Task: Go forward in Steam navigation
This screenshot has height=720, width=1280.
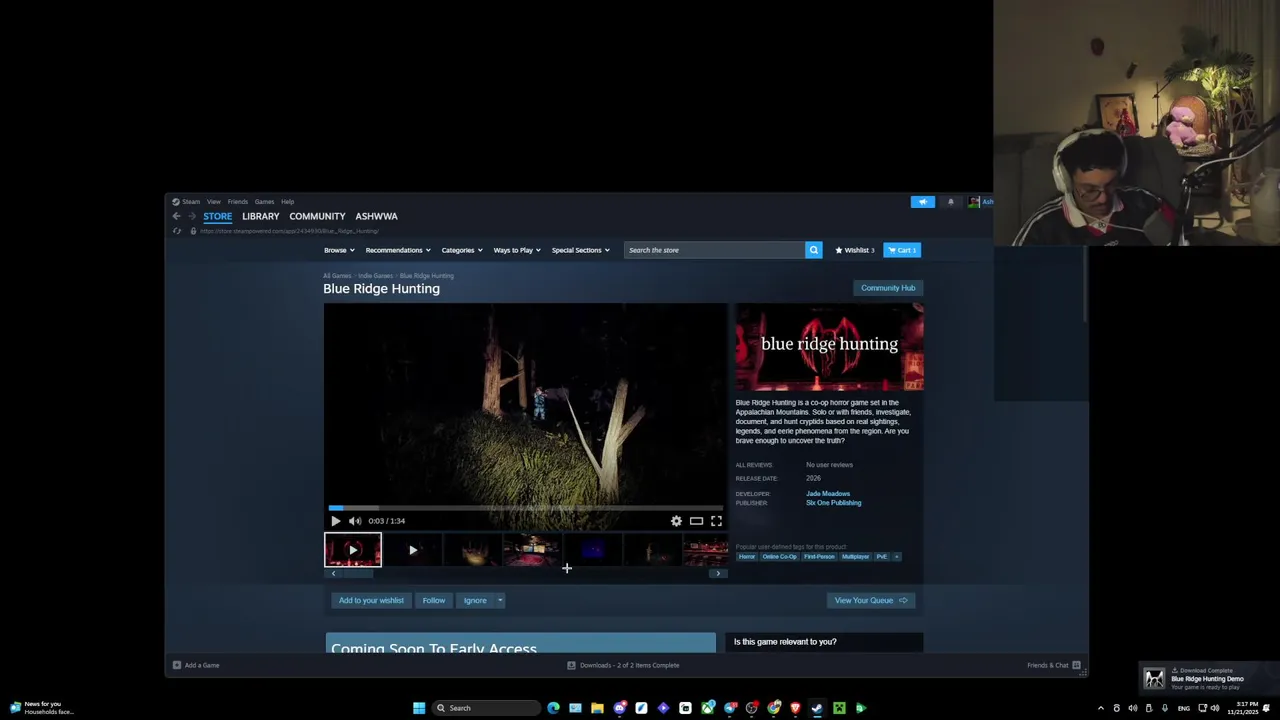Action: coord(192,216)
